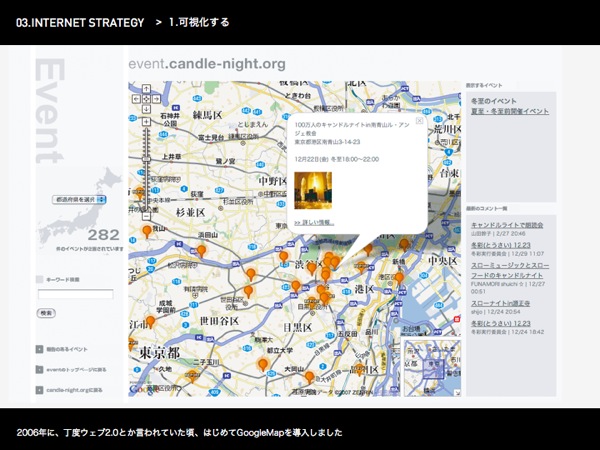Click the orange marker just below zoom-out button
This screenshot has width=600, height=450.
tap(147, 232)
